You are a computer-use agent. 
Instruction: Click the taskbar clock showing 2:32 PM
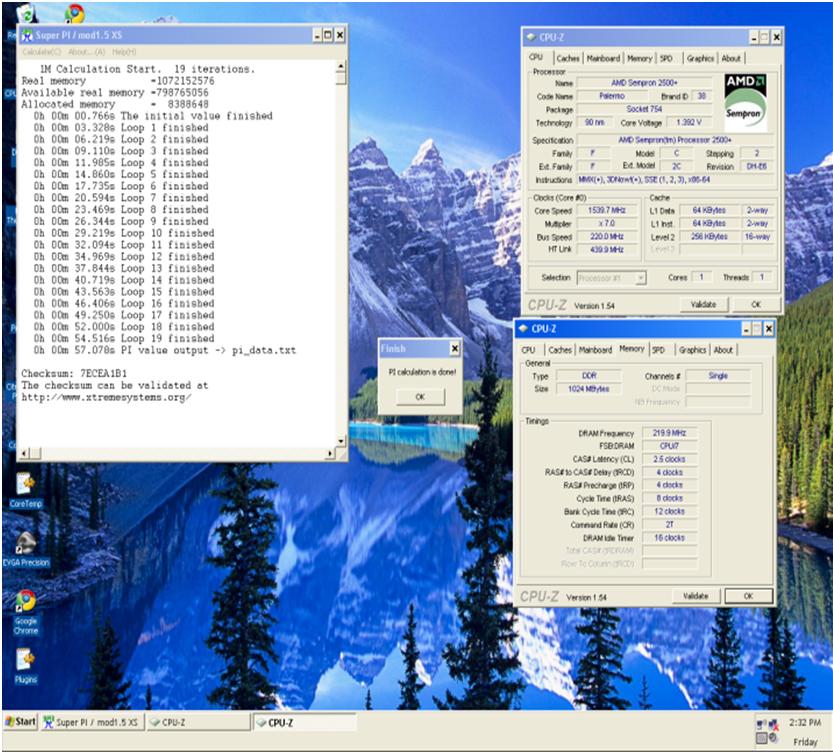(804, 723)
